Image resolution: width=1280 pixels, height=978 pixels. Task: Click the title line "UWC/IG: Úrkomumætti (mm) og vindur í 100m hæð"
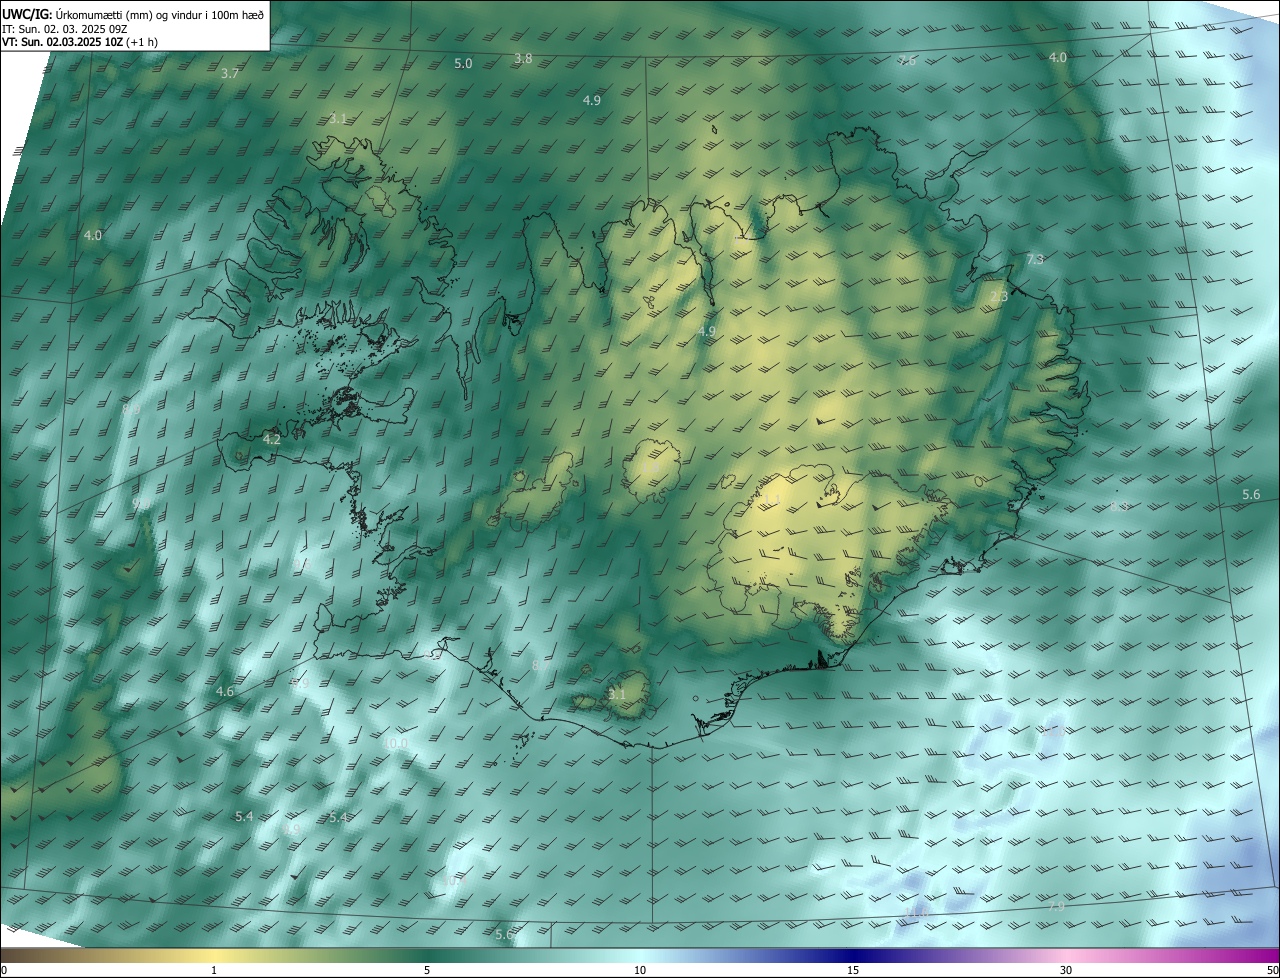(133, 14)
